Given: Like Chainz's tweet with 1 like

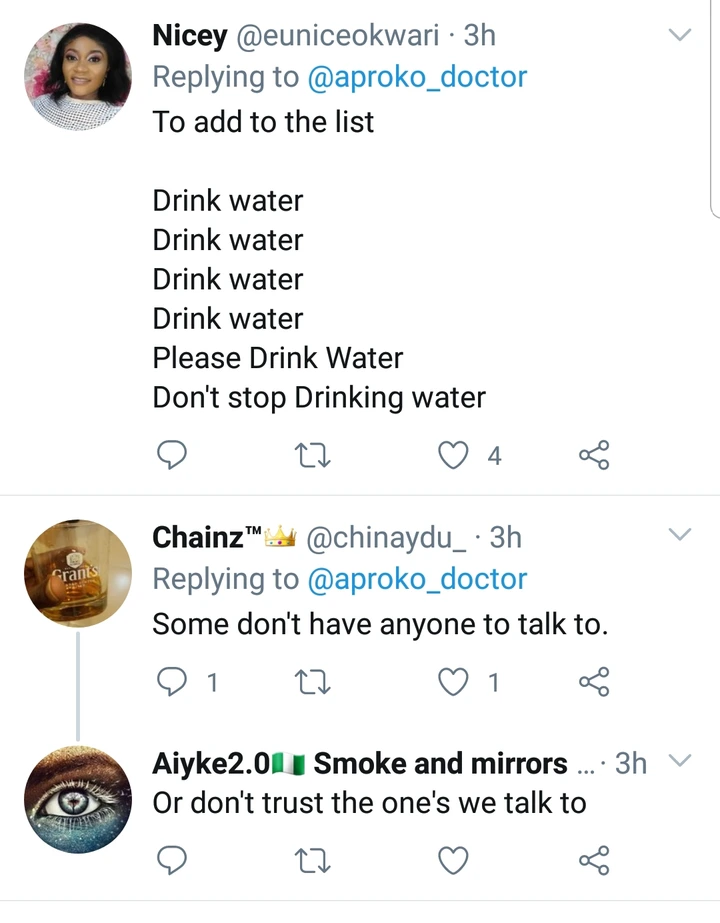Looking at the screenshot, I should pyautogui.click(x=455, y=682).
